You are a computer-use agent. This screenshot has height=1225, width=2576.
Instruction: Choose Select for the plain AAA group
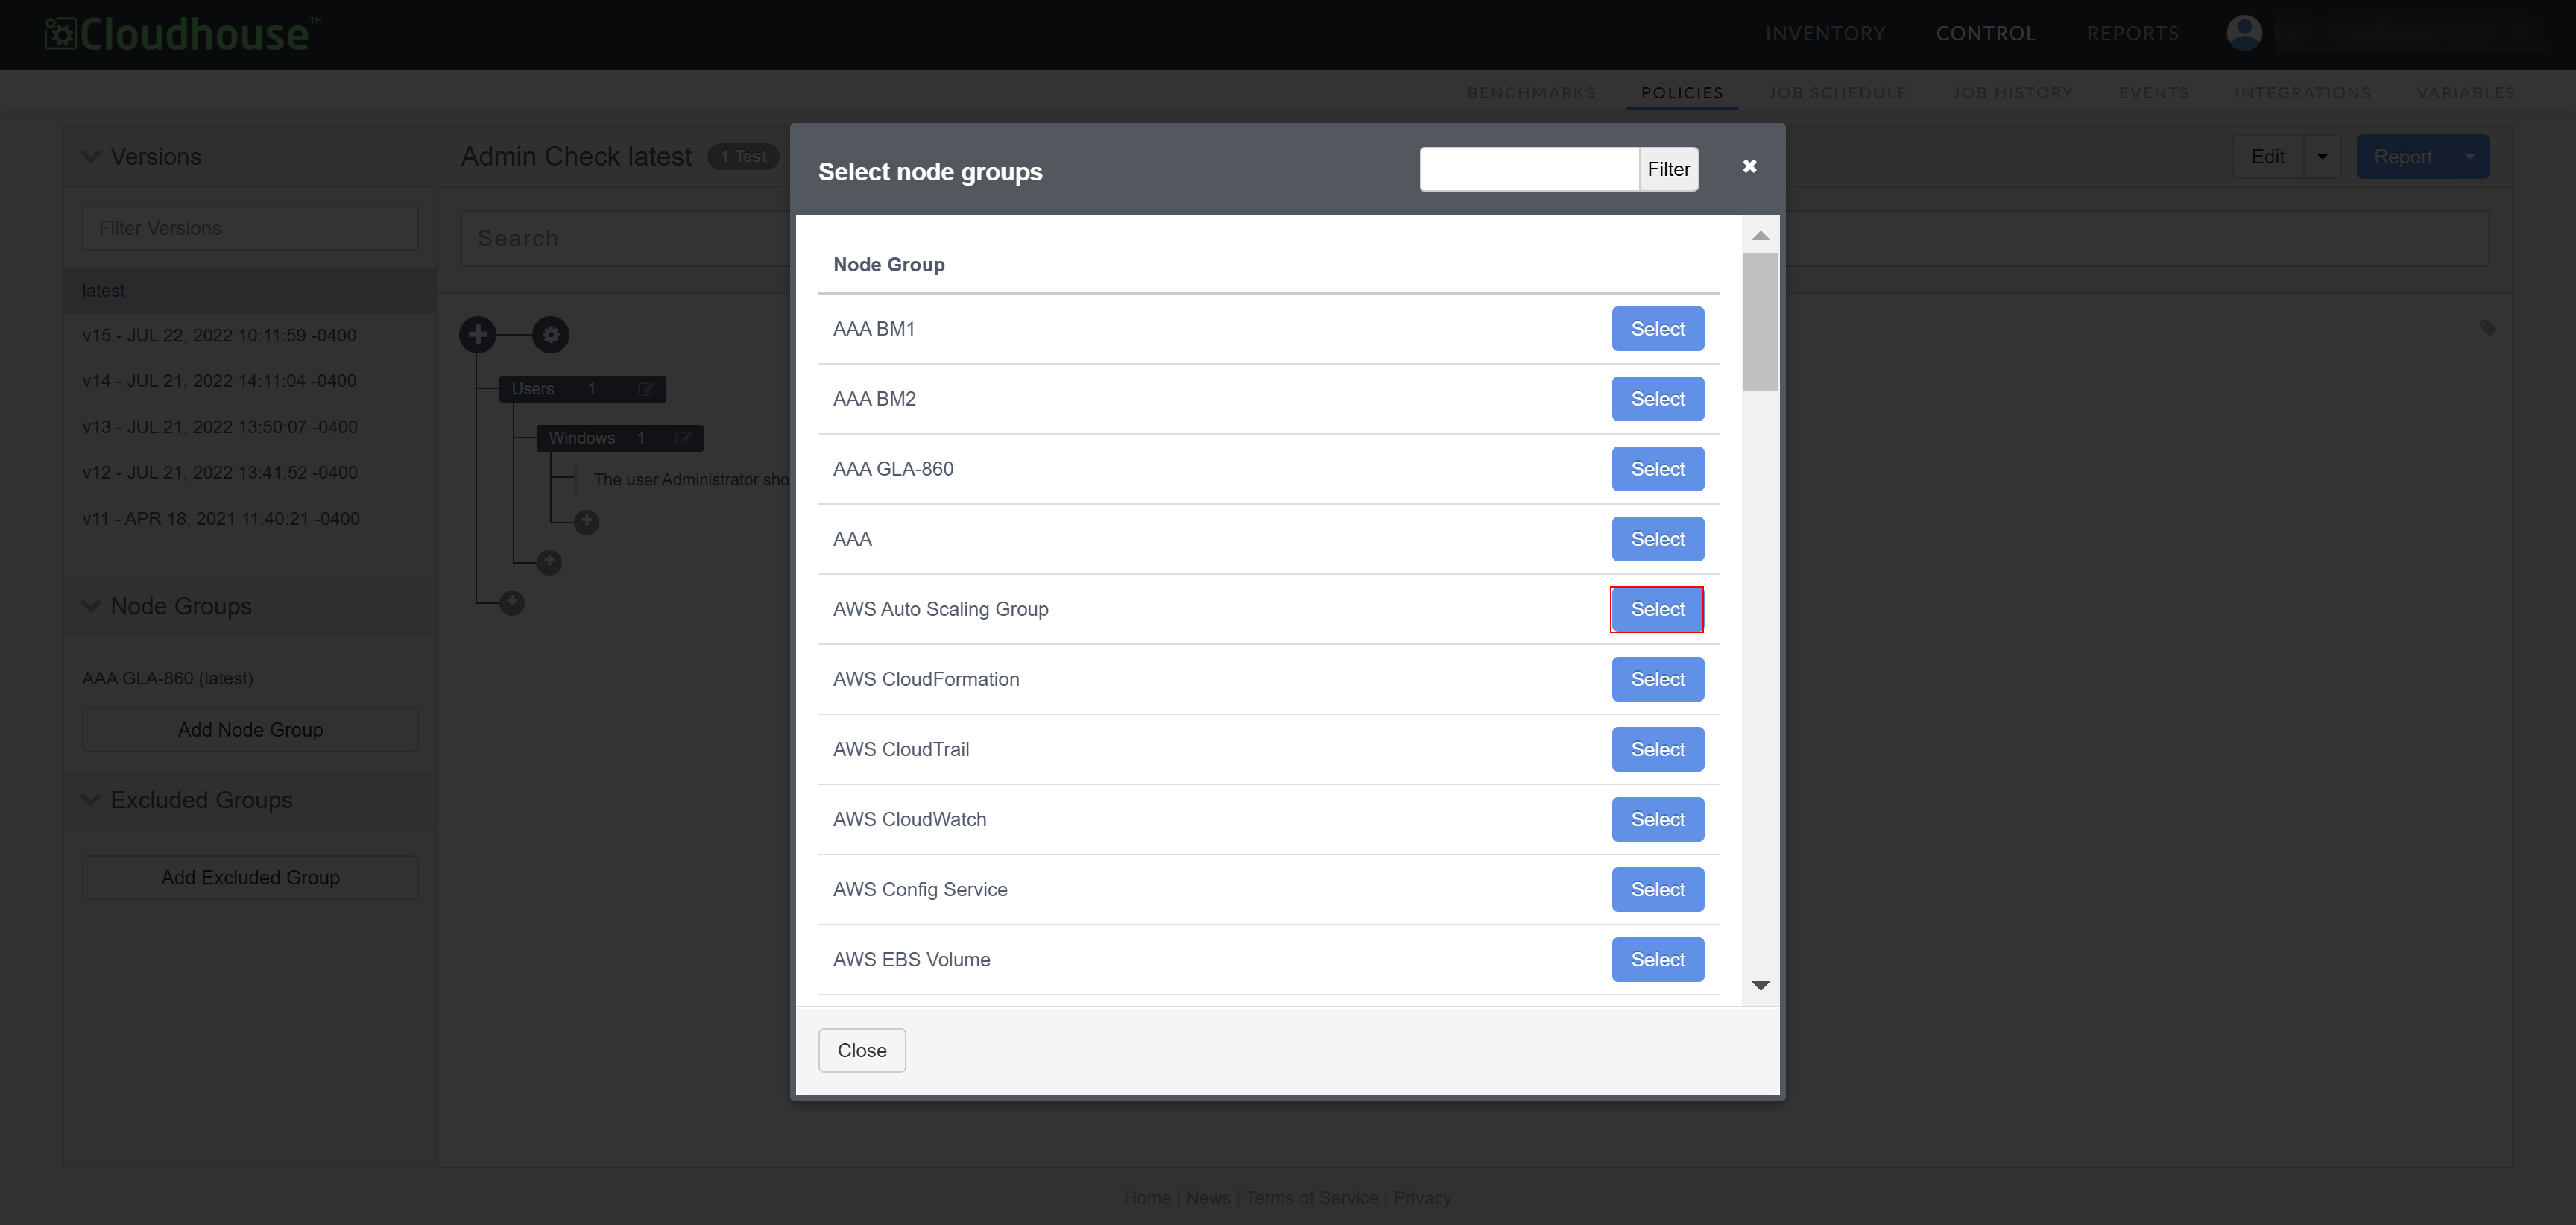(1657, 539)
